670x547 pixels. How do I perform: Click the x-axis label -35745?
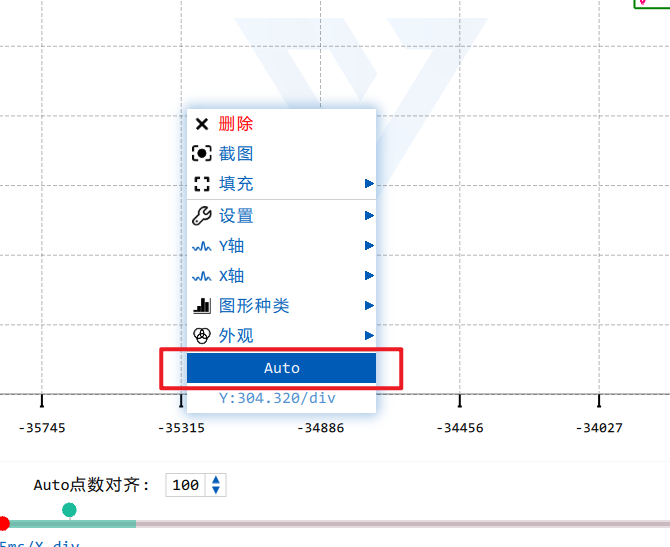coord(42,428)
